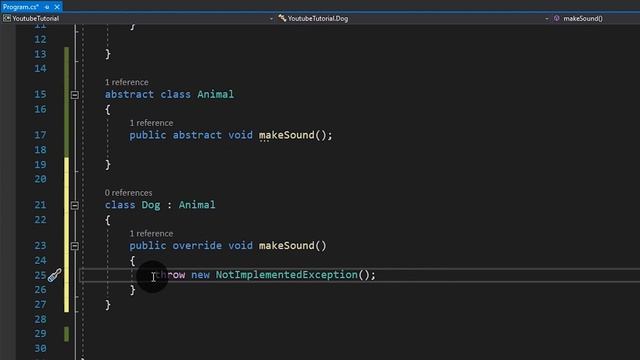The width and height of the screenshot is (640, 360).
Task: Click the 'abstract' keyword on line 15
Action: pos(129,94)
